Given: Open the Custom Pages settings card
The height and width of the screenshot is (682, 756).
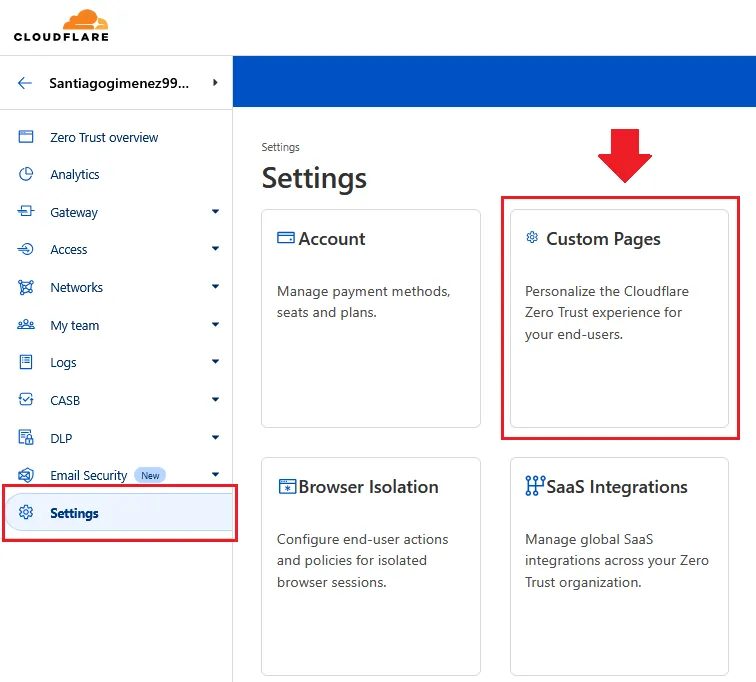Looking at the screenshot, I should pyautogui.click(x=619, y=317).
